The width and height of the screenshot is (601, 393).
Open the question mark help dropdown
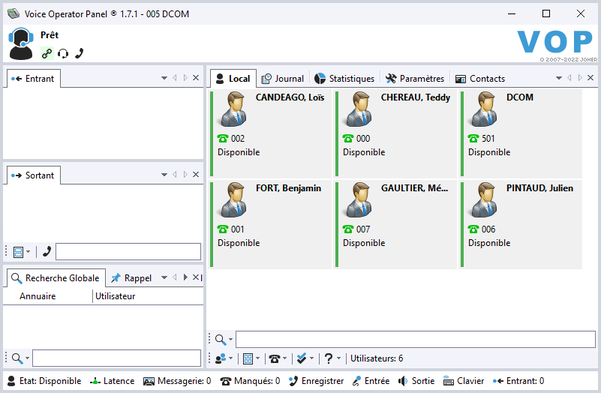coord(332,358)
